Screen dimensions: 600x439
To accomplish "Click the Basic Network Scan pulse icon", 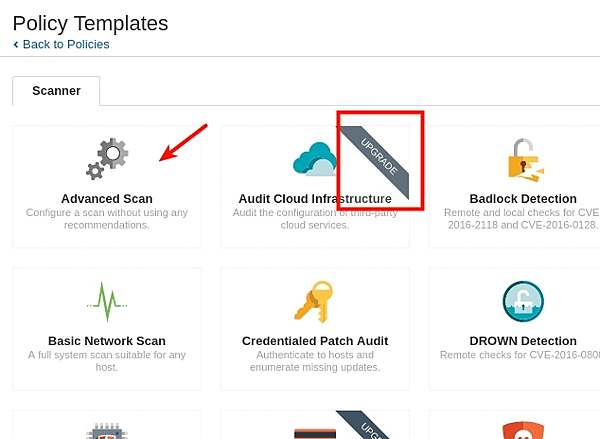I will (x=107, y=301).
